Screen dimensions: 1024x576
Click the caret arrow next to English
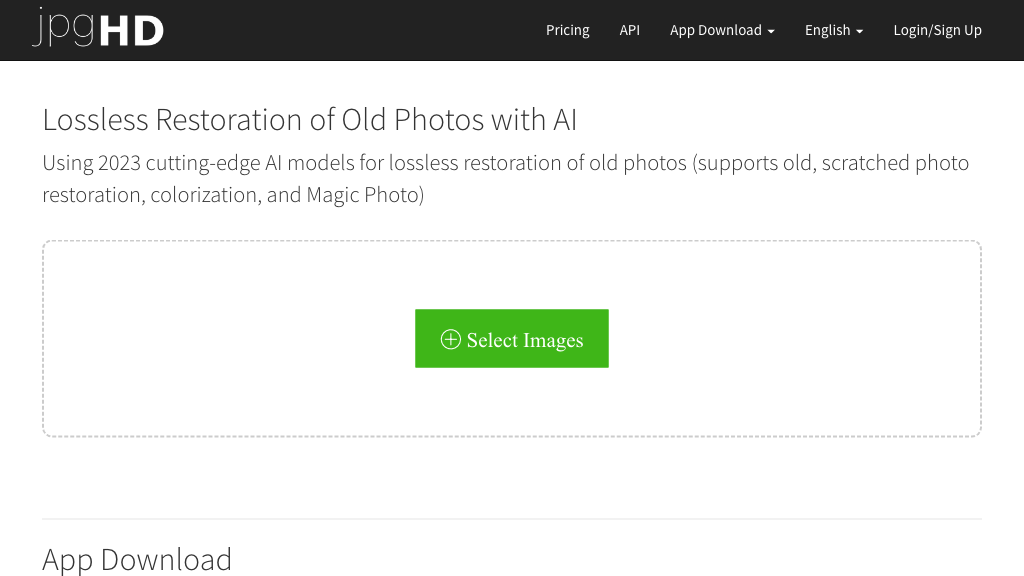pyautogui.click(x=859, y=31)
